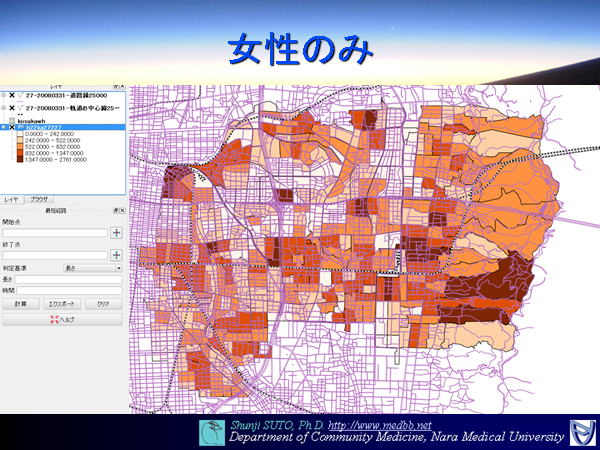
Task: Click legend text 522.0000 - 832.0000
Action: (x=52, y=147)
